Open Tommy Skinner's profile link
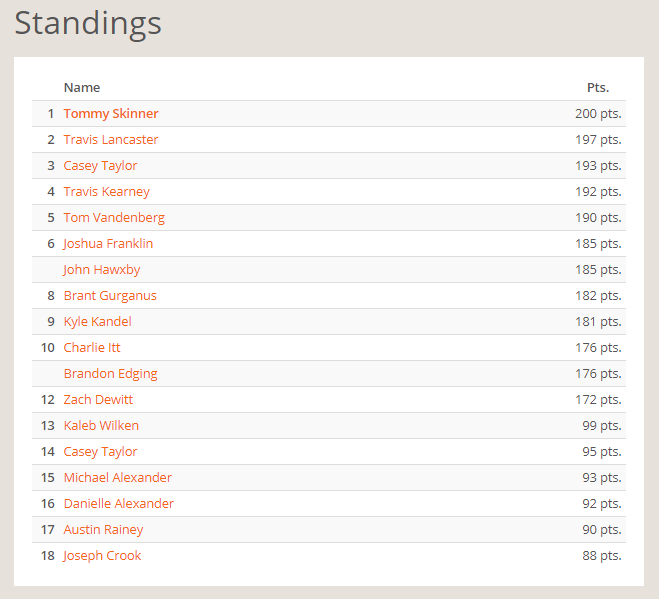Screen dimensions: 659x599 [x=111, y=114]
